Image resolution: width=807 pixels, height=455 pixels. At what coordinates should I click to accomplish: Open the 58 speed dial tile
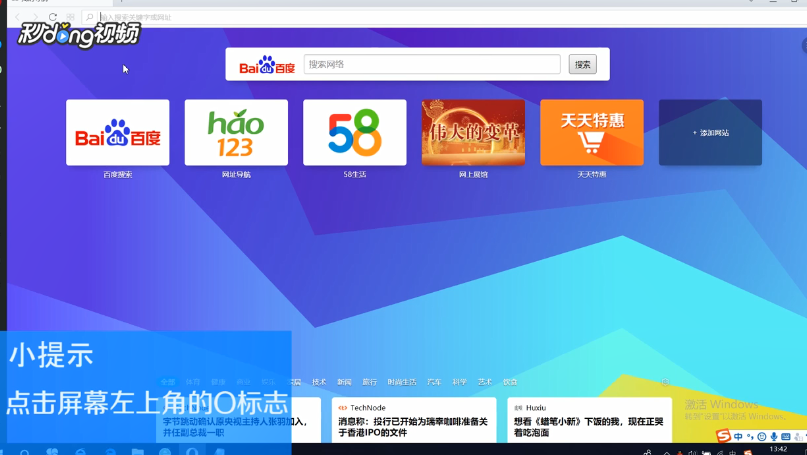click(355, 132)
